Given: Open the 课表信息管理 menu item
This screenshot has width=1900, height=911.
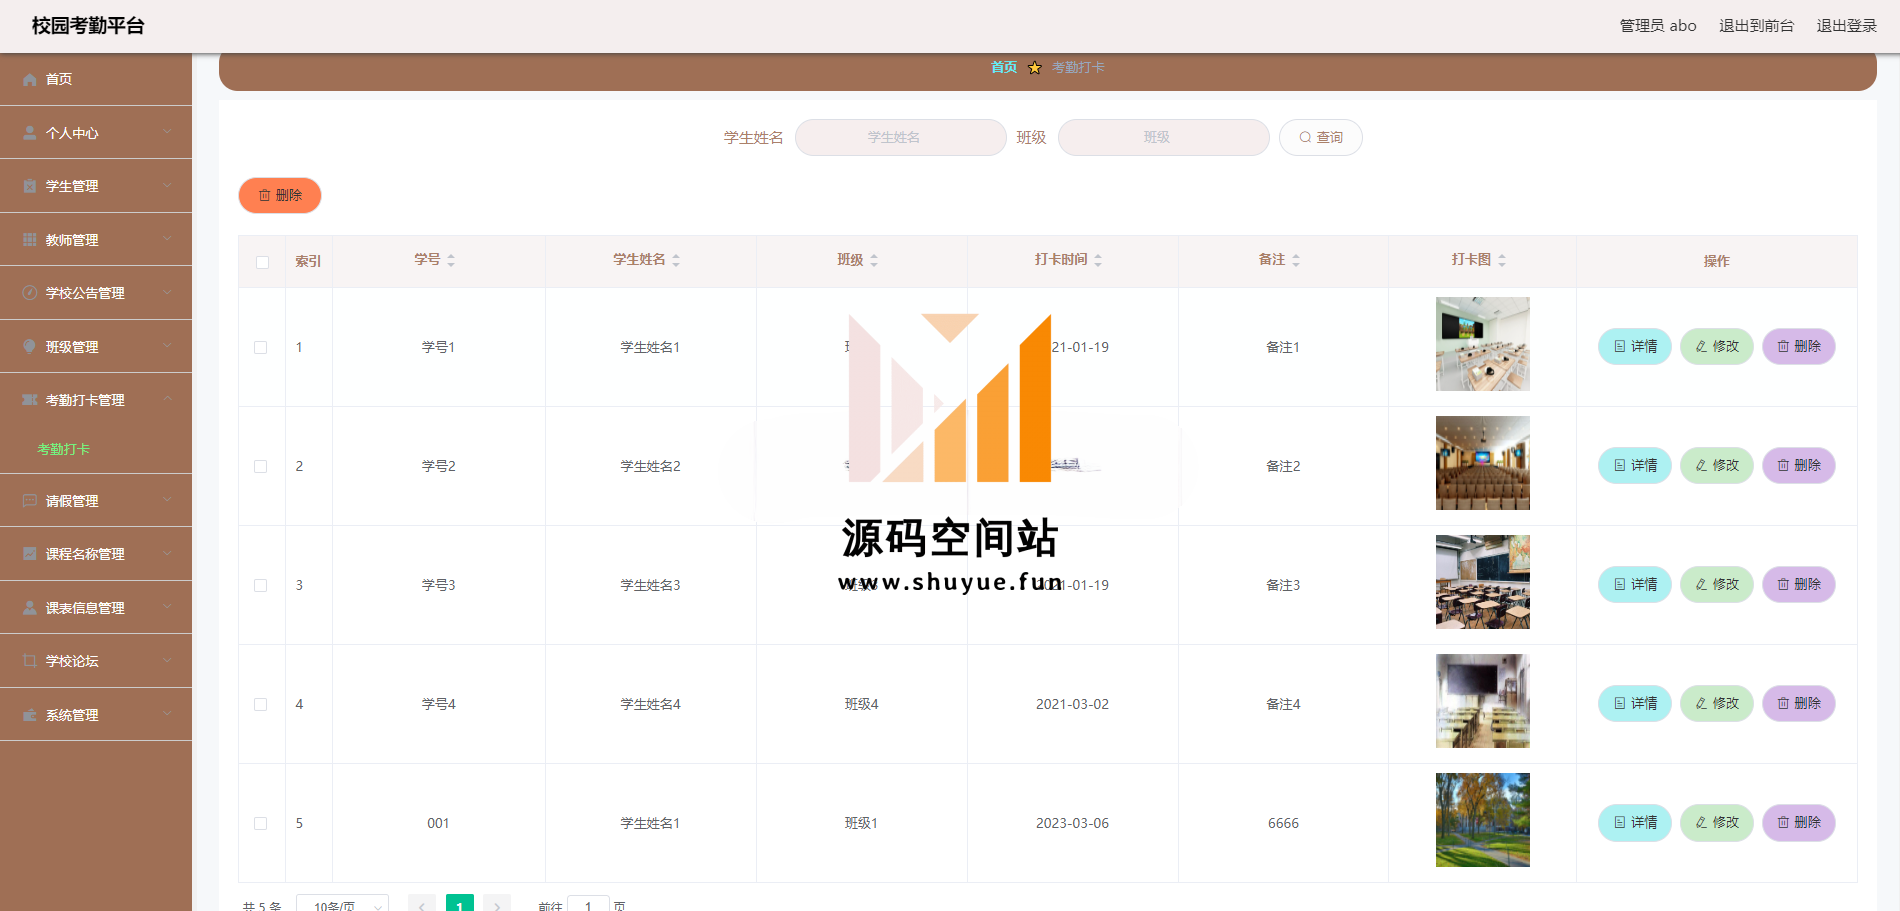Looking at the screenshot, I should [96, 608].
